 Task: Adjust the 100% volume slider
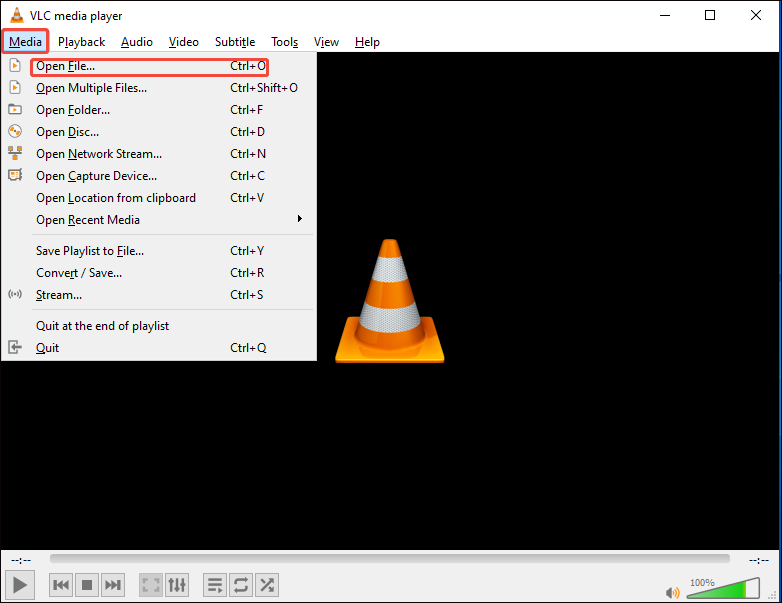(x=723, y=588)
